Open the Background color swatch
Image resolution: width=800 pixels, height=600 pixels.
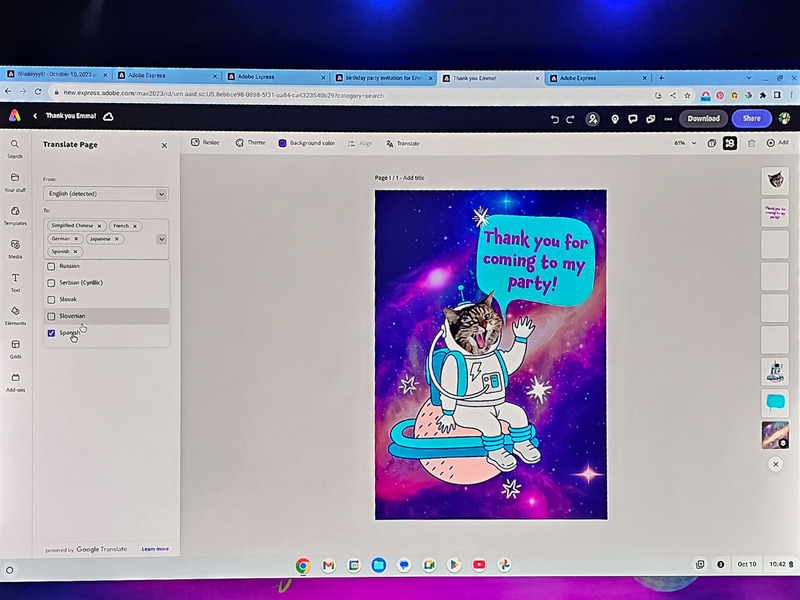tap(281, 142)
